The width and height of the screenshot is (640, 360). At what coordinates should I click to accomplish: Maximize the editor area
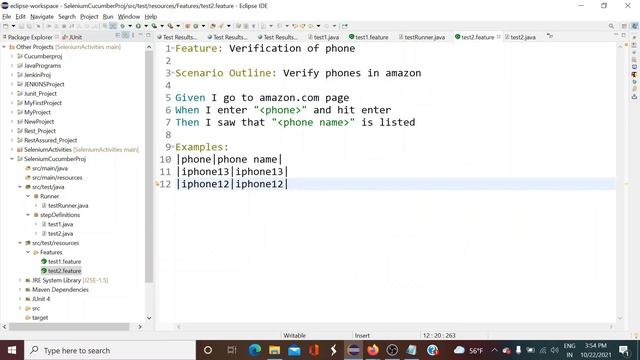[x=624, y=36]
